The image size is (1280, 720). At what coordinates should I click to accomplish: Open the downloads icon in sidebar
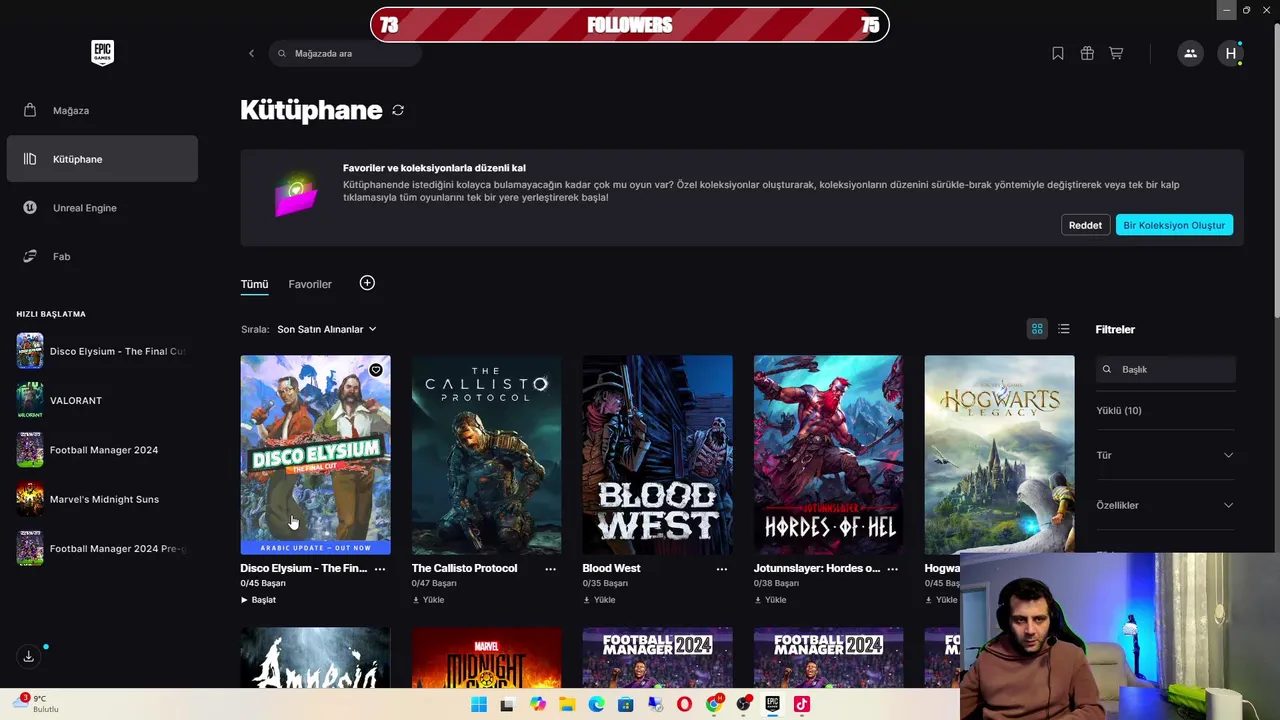(29, 656)
